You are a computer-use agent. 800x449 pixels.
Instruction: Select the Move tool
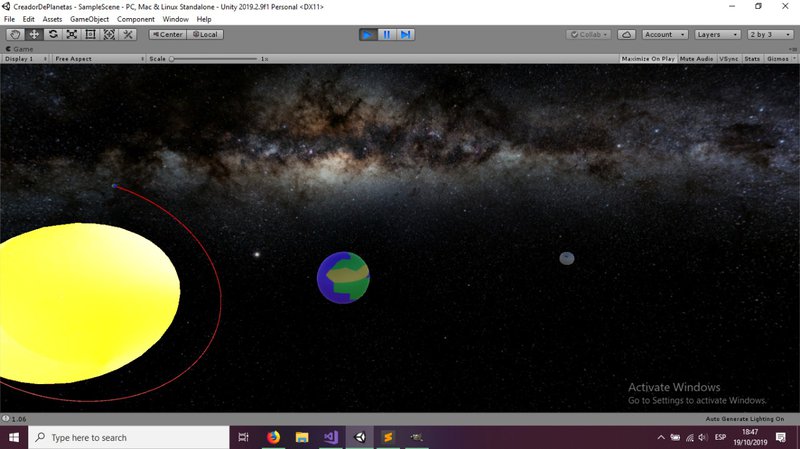coord(34,34)
